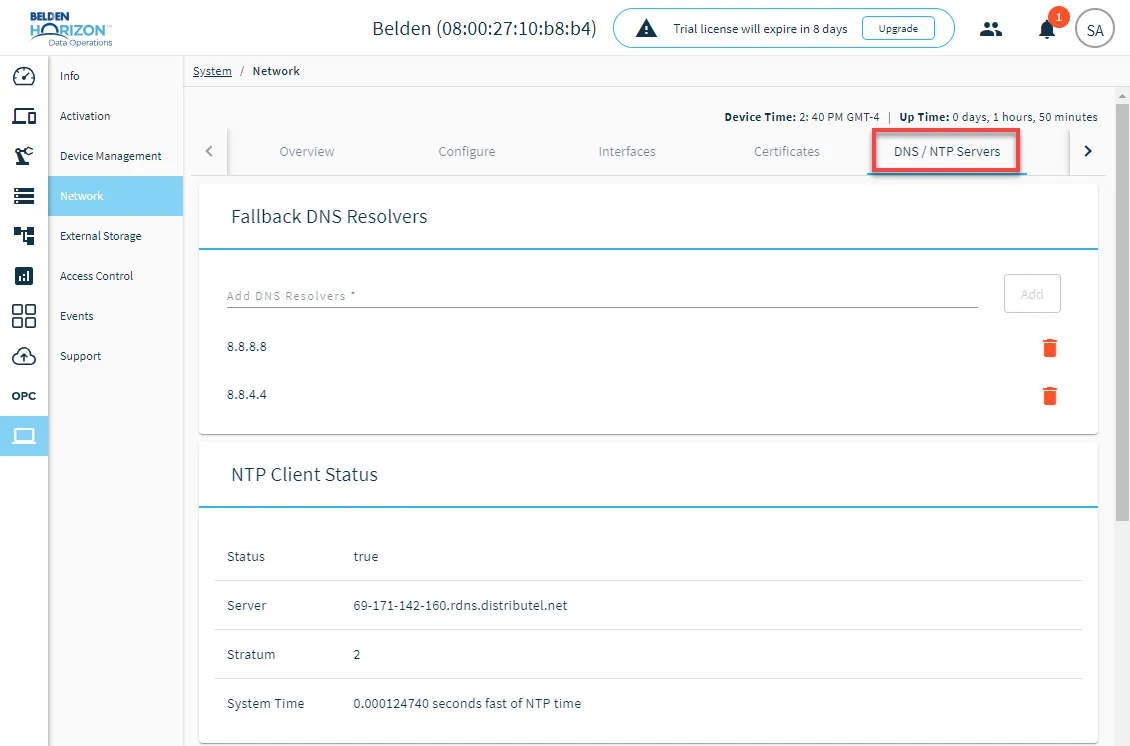The image size is (1130, 746).
Task: Focus the Add DNS Resolvers input field
Action: 602,296
